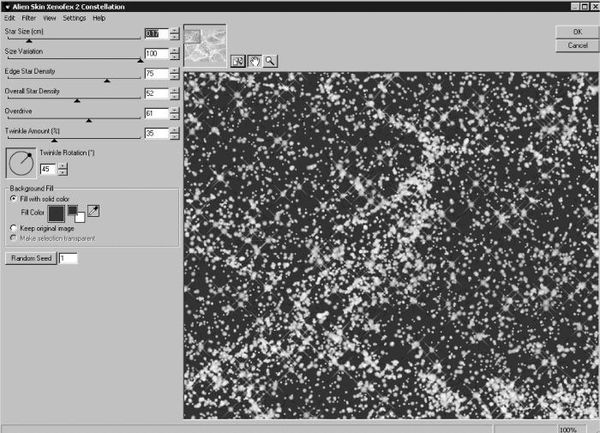The height and width of the screenshot is (433, 600).
Task: Select the hand pan tool
Action: click(x=255, y=60)
